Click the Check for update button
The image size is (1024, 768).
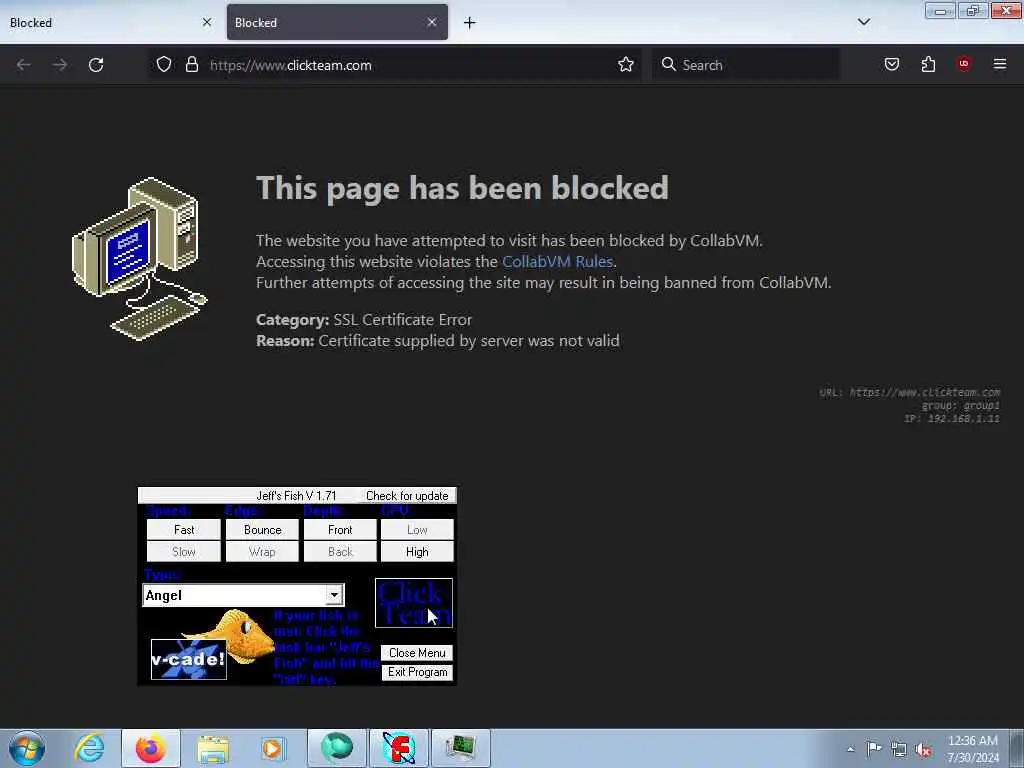[x=407, y=496]
